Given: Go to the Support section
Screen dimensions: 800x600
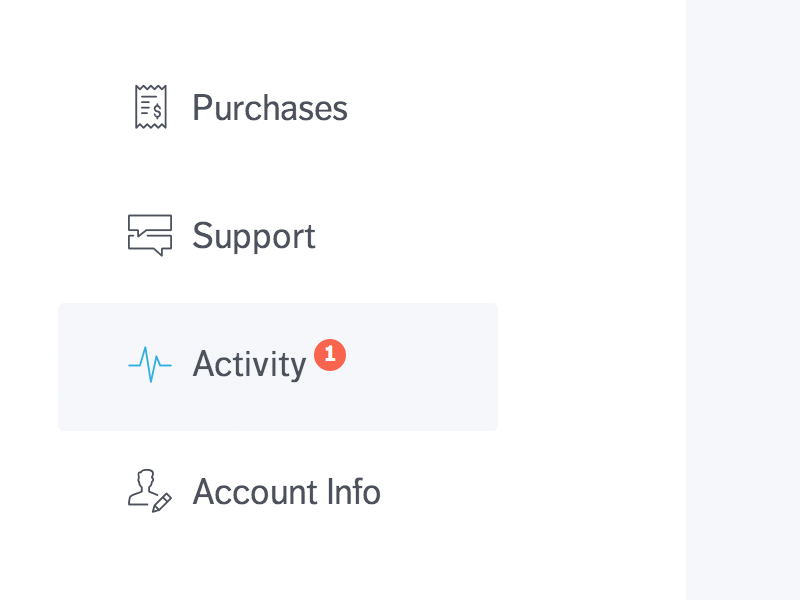Looking at the screenshot, I should pyautogui.click(x=253, y=236).
